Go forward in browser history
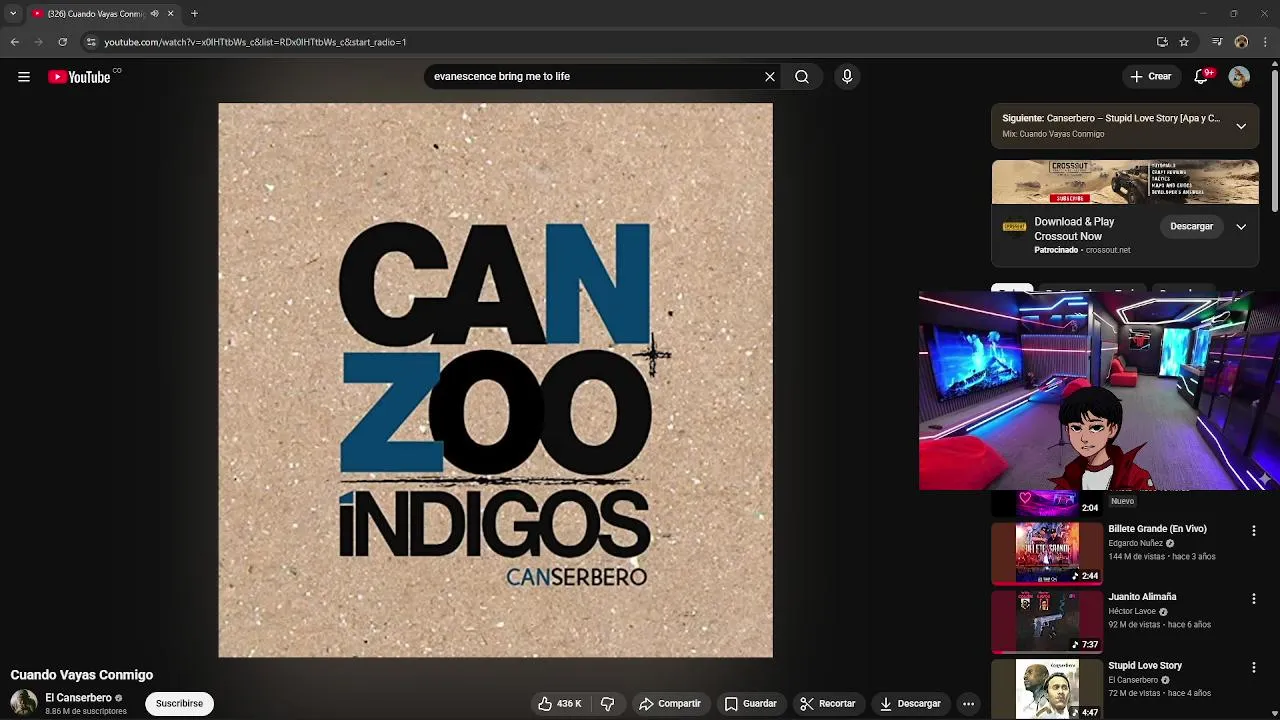The width and height of the screenshot is (1280, 720). [x=38, y=42]
